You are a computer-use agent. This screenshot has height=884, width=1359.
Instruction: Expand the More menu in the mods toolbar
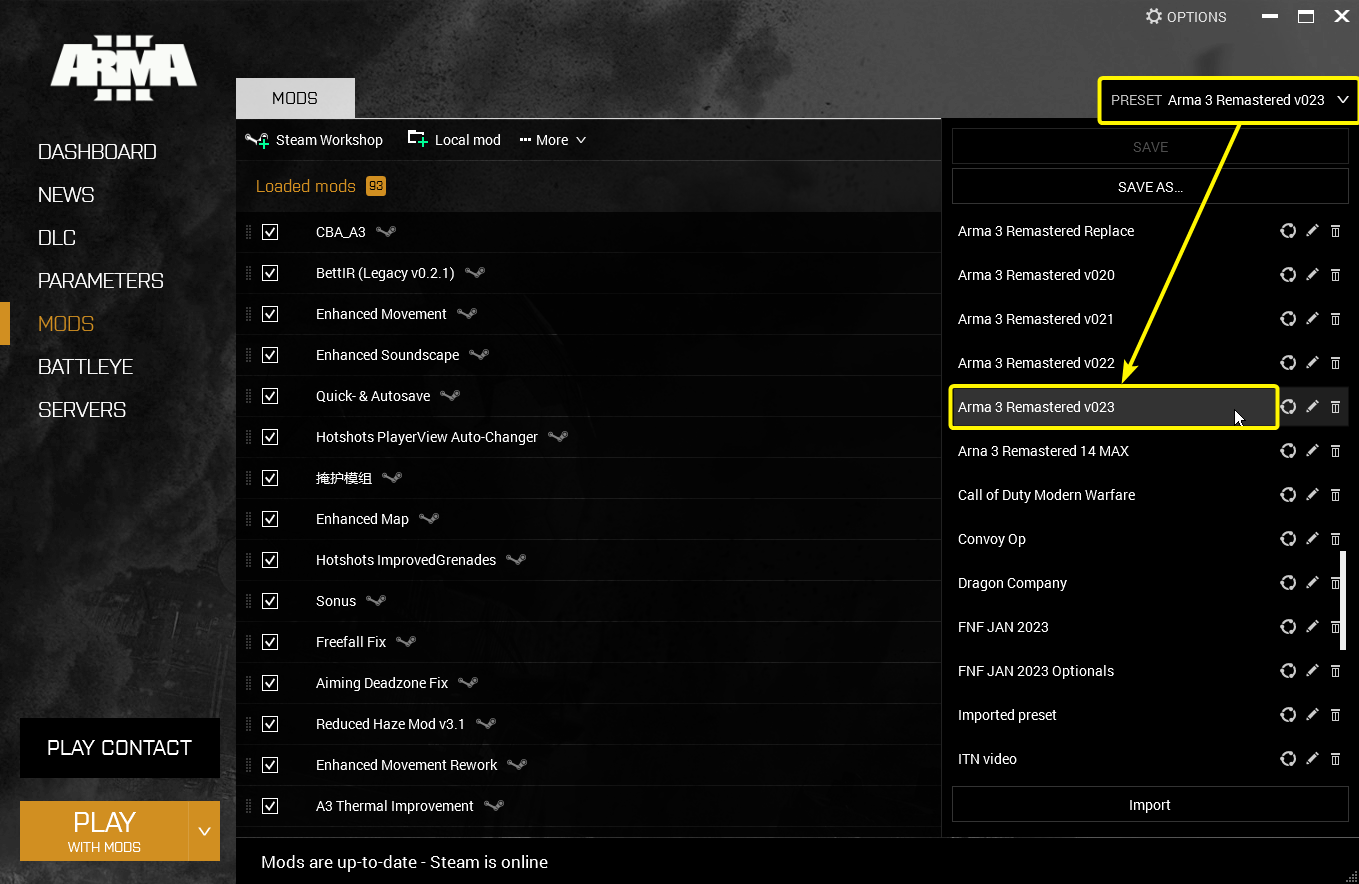coord(553,140)
